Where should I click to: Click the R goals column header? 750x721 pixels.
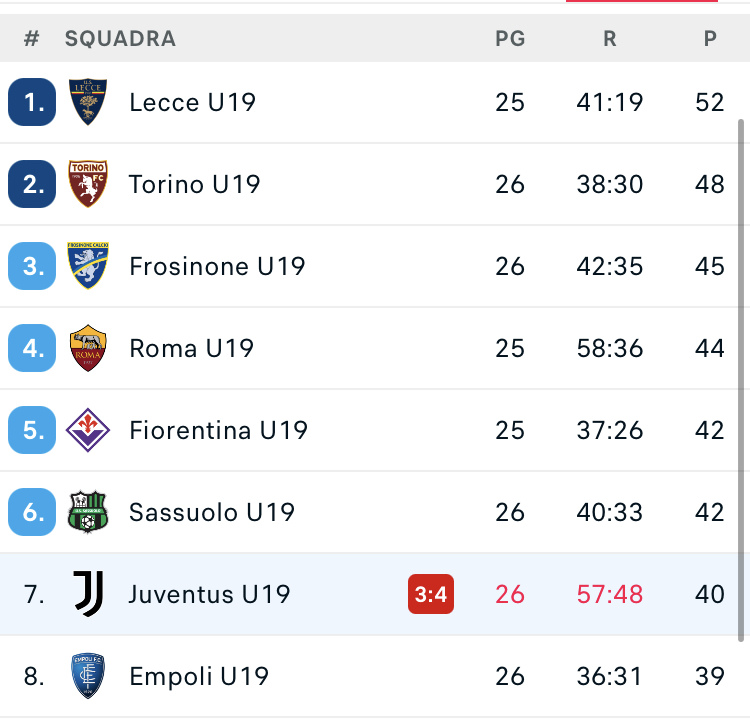coord(609,39)
